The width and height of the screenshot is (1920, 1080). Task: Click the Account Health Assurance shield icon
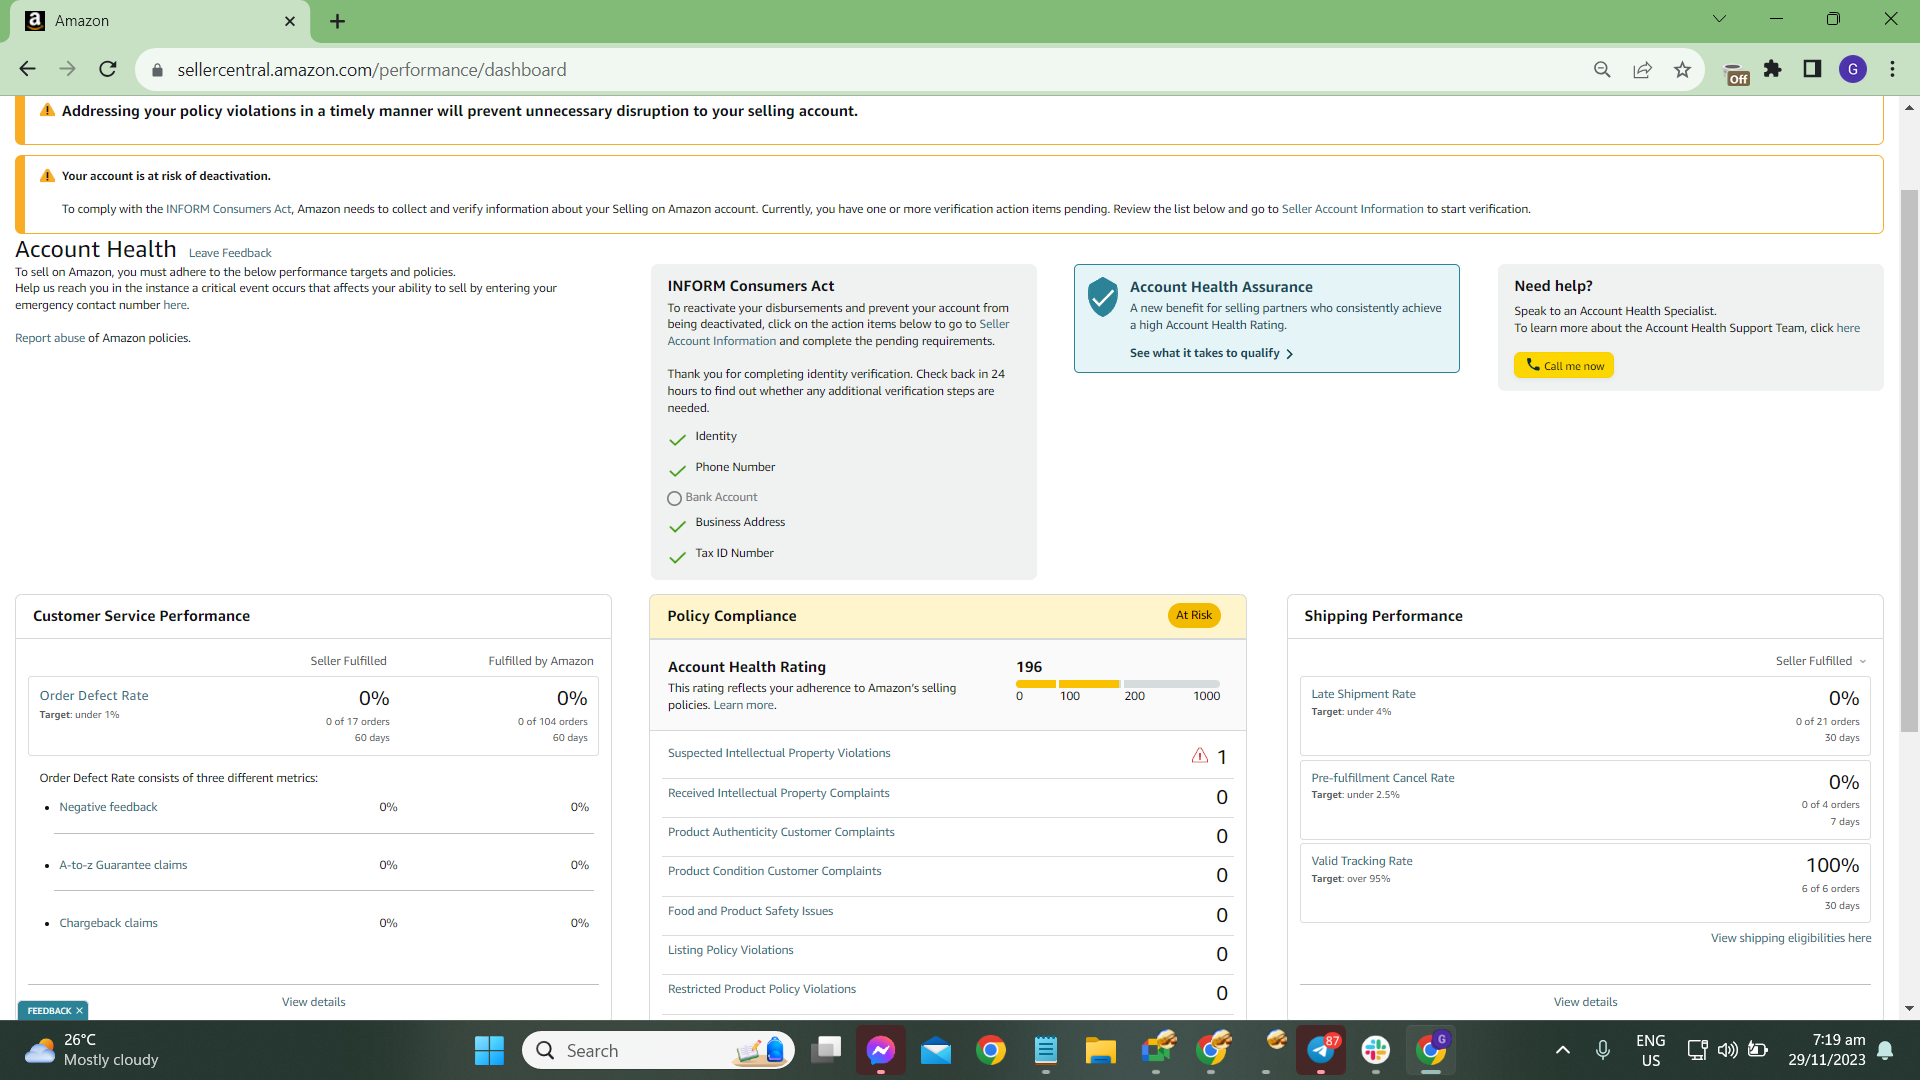[1102, 297]
